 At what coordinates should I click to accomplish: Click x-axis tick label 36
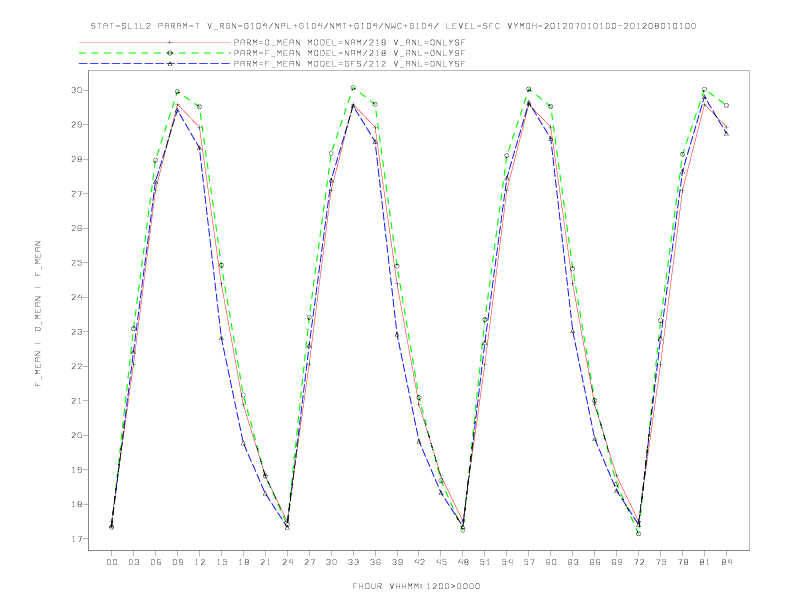[375, 562]
